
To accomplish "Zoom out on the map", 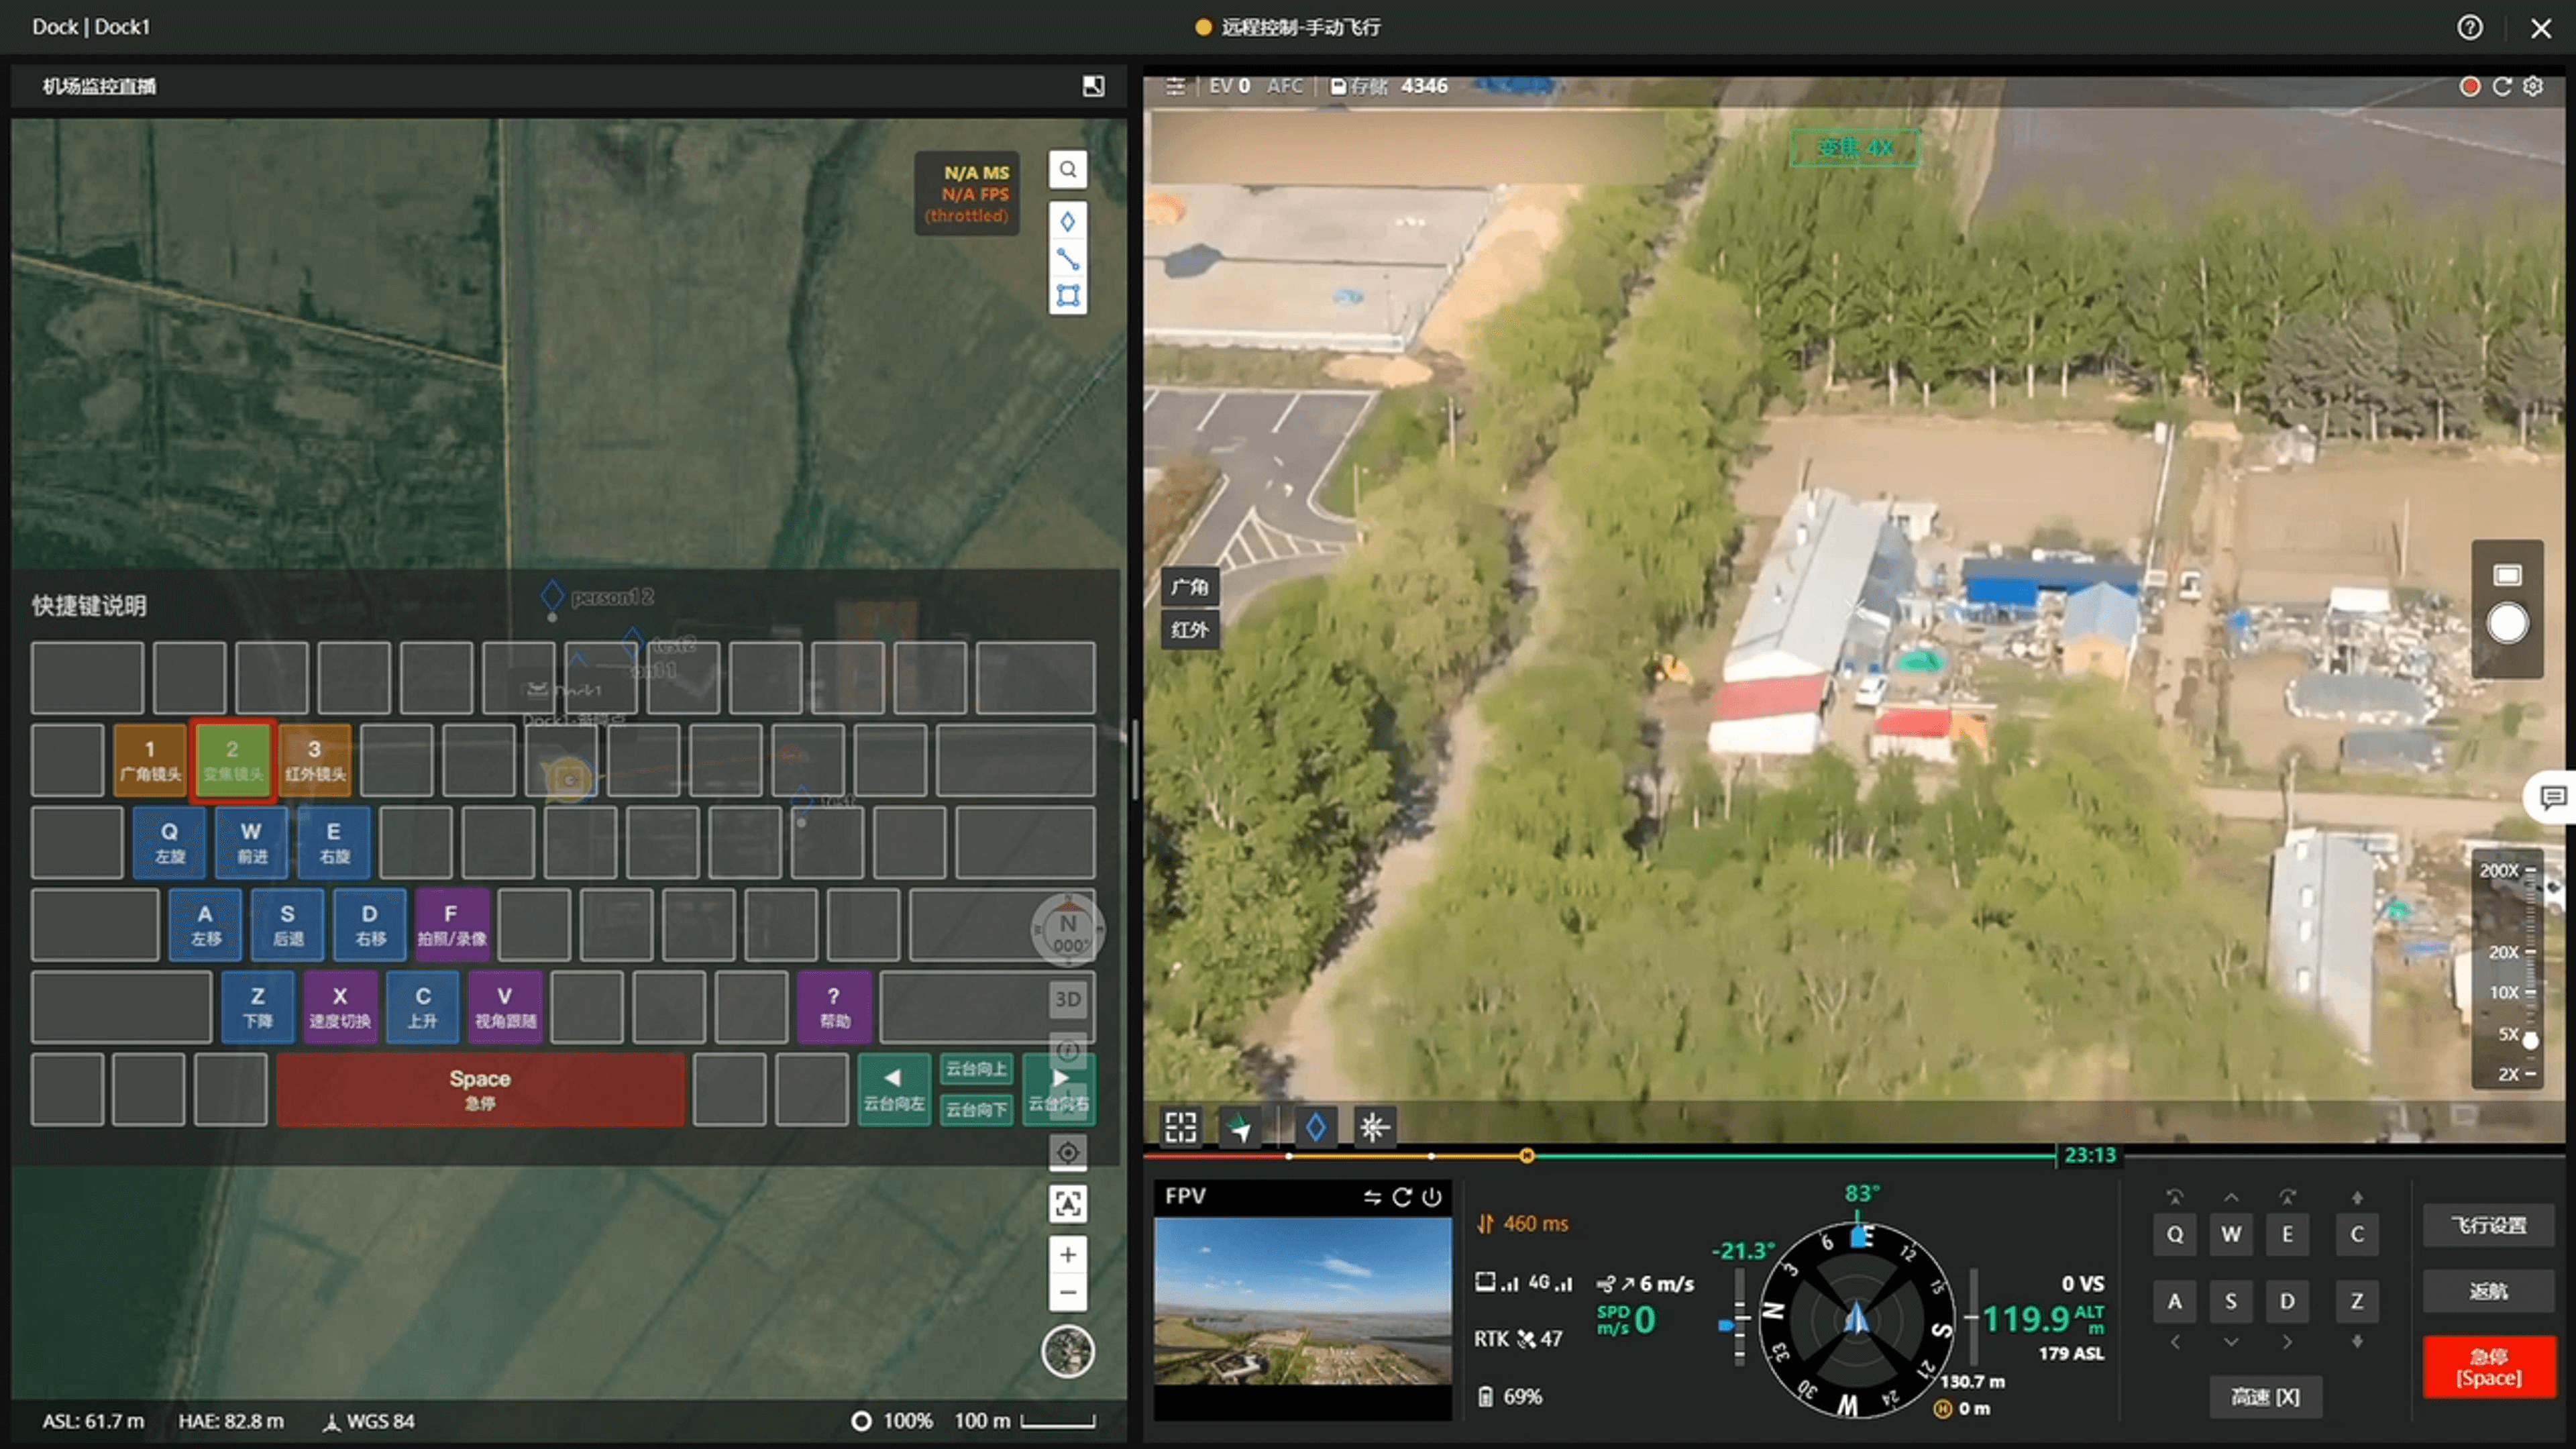I will (x=1067, y=1292).
